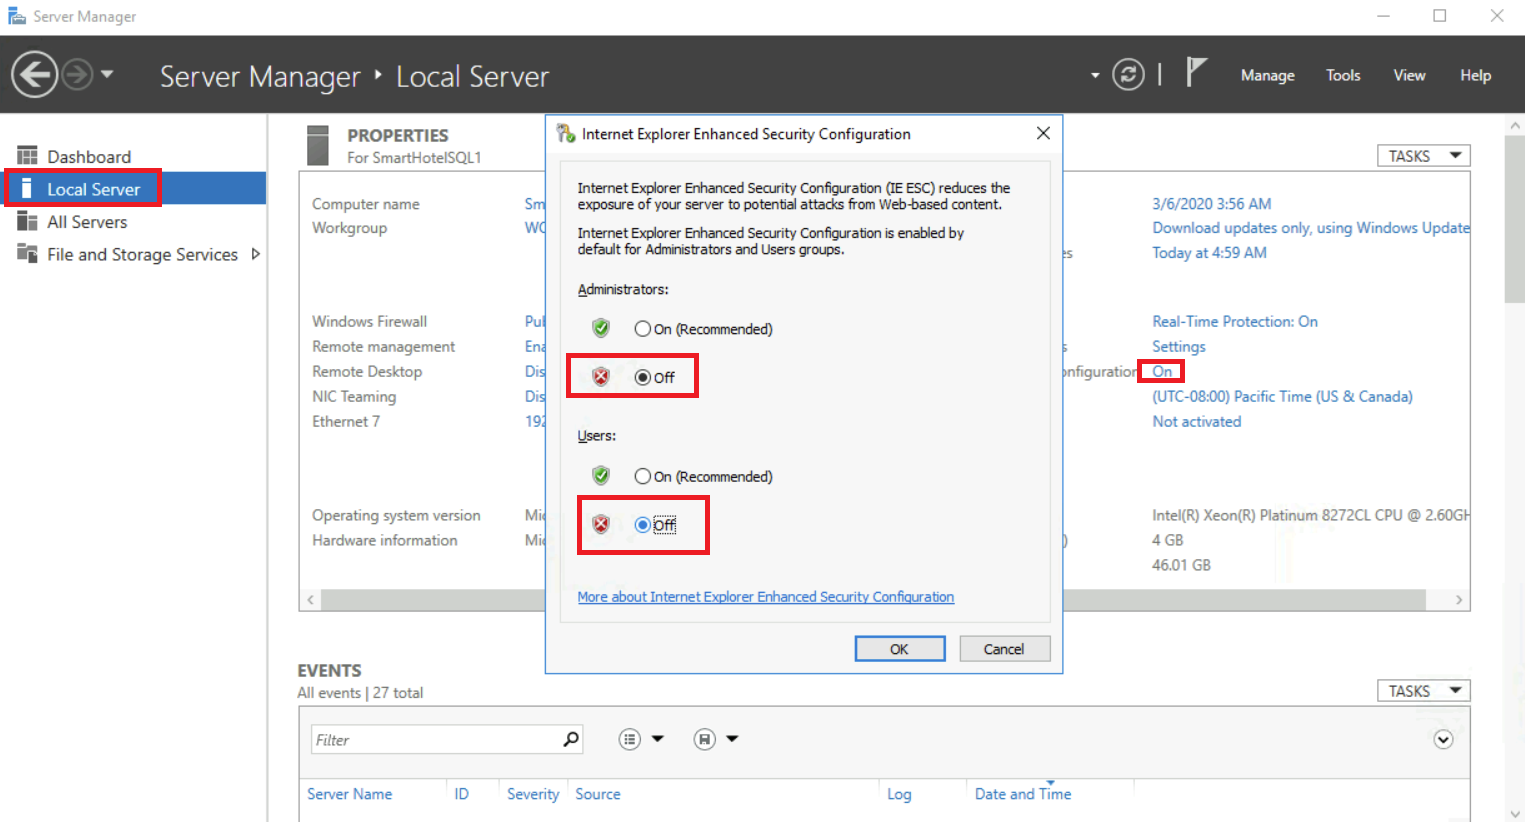This screenshot has height=822, width=1525.
Task: Open Real-Time Protection: On link
Action: (1235, 322)
